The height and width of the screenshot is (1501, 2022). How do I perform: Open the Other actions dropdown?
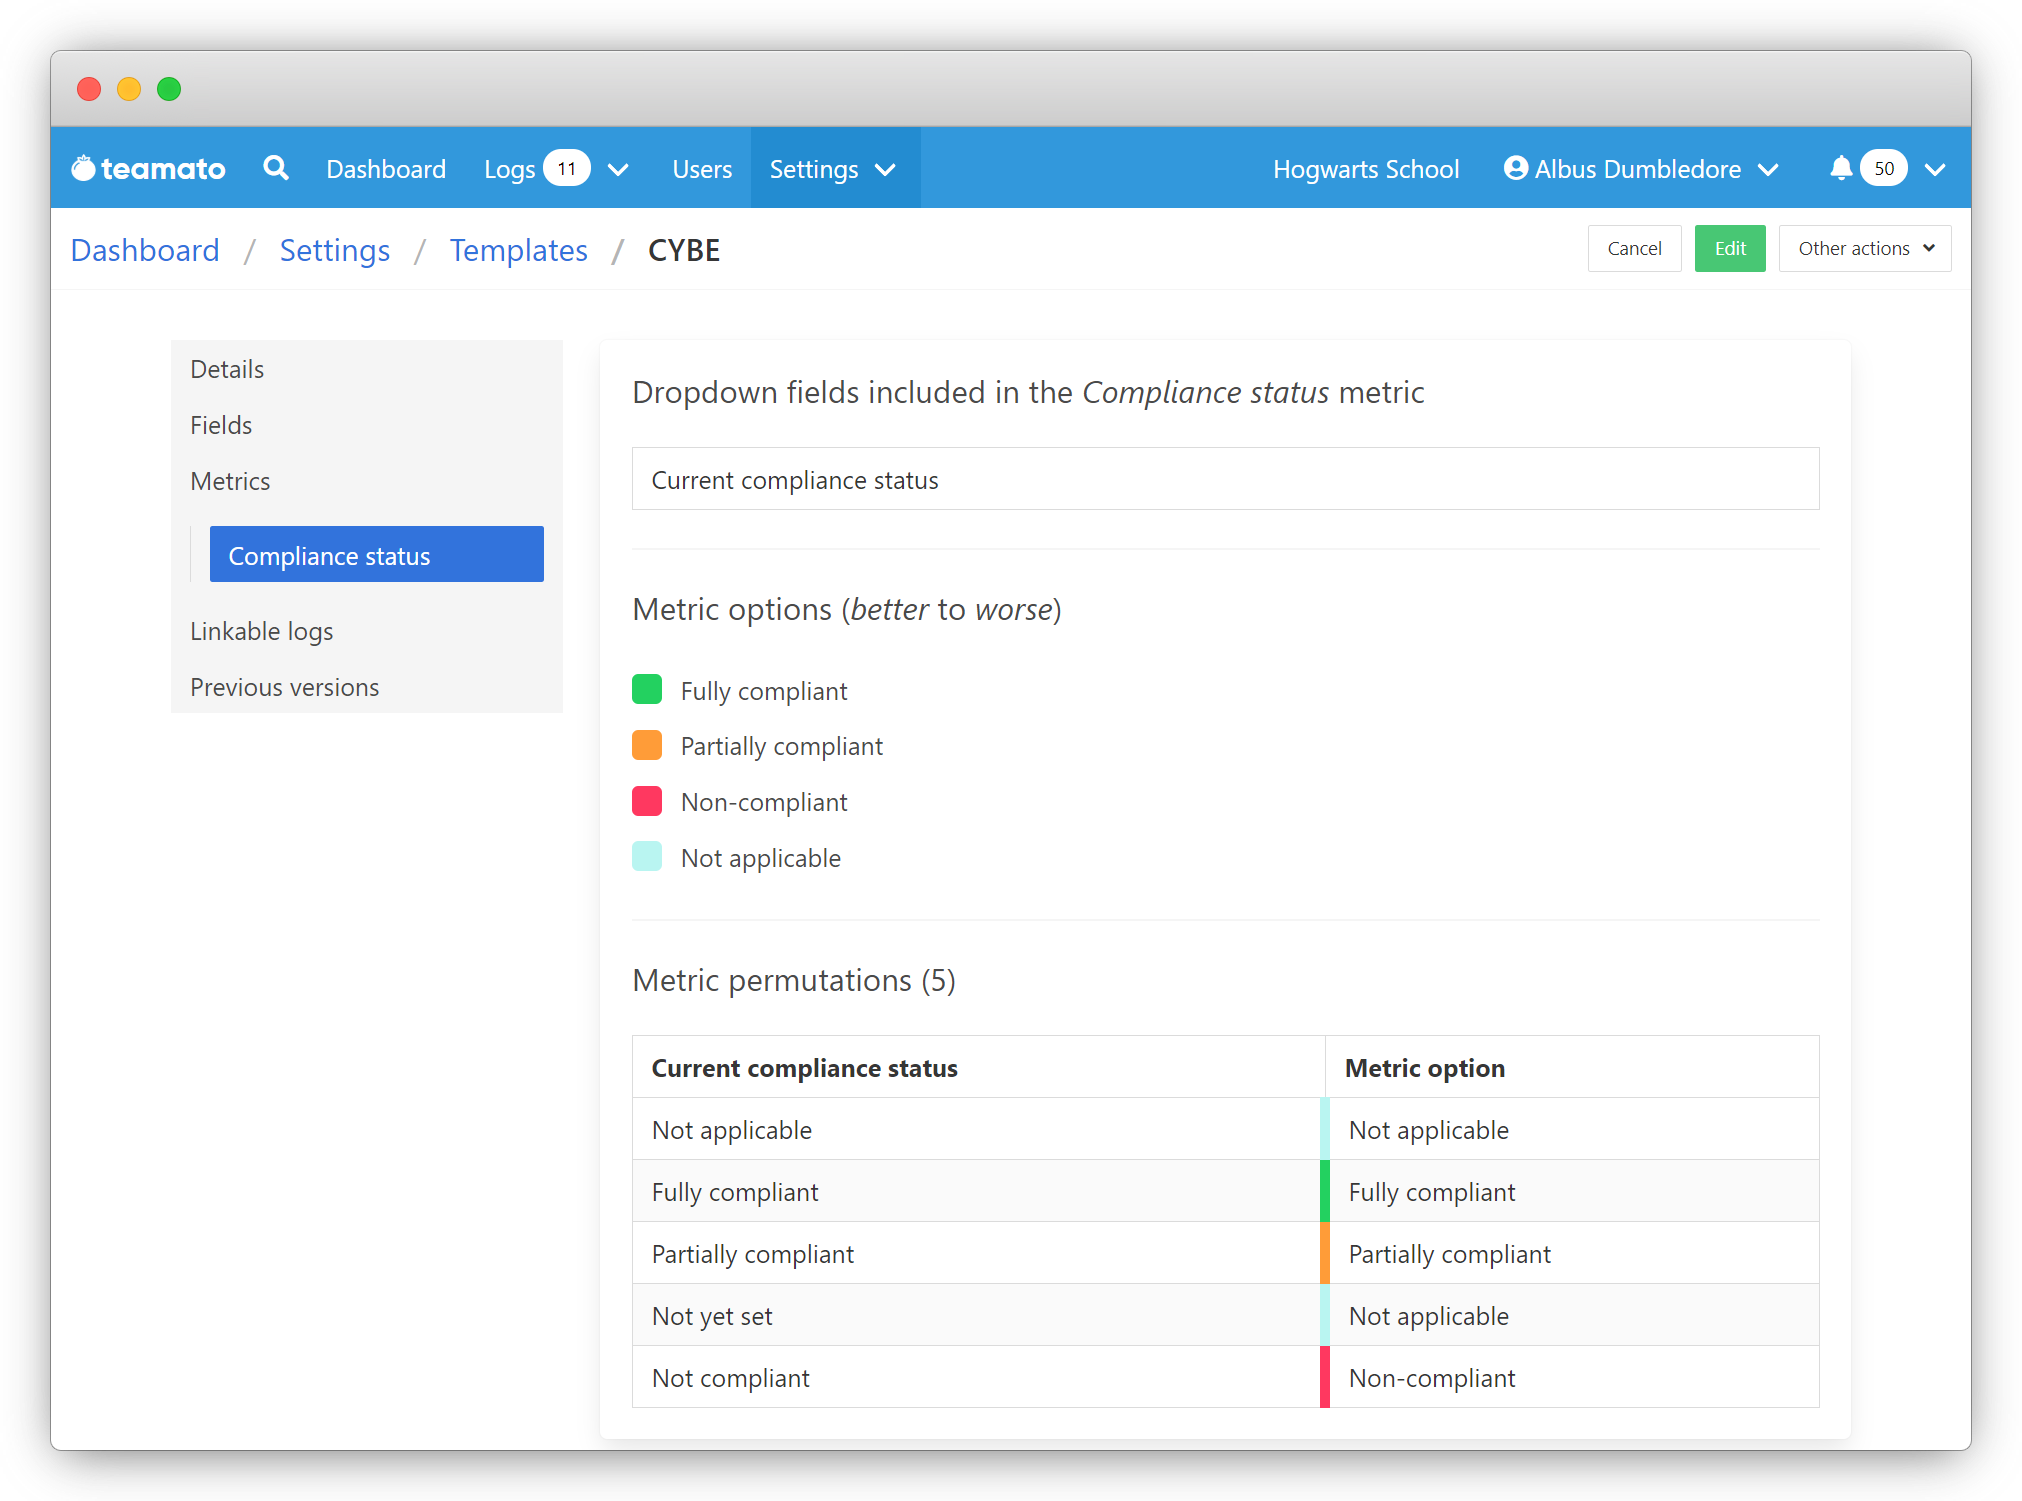tap(1865, 248)
